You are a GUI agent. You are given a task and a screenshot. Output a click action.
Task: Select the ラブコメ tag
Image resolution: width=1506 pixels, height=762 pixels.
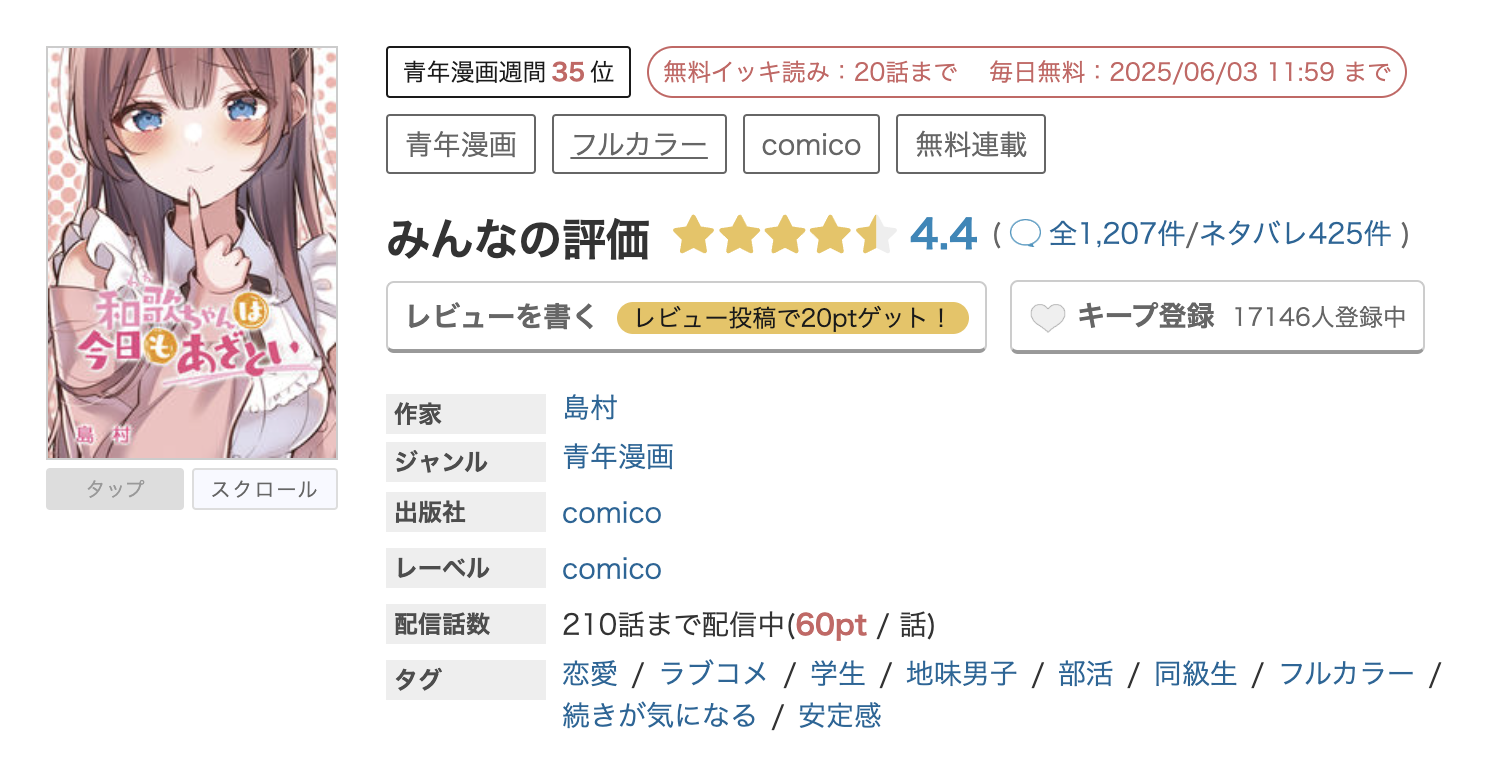(x=712, y=674)
